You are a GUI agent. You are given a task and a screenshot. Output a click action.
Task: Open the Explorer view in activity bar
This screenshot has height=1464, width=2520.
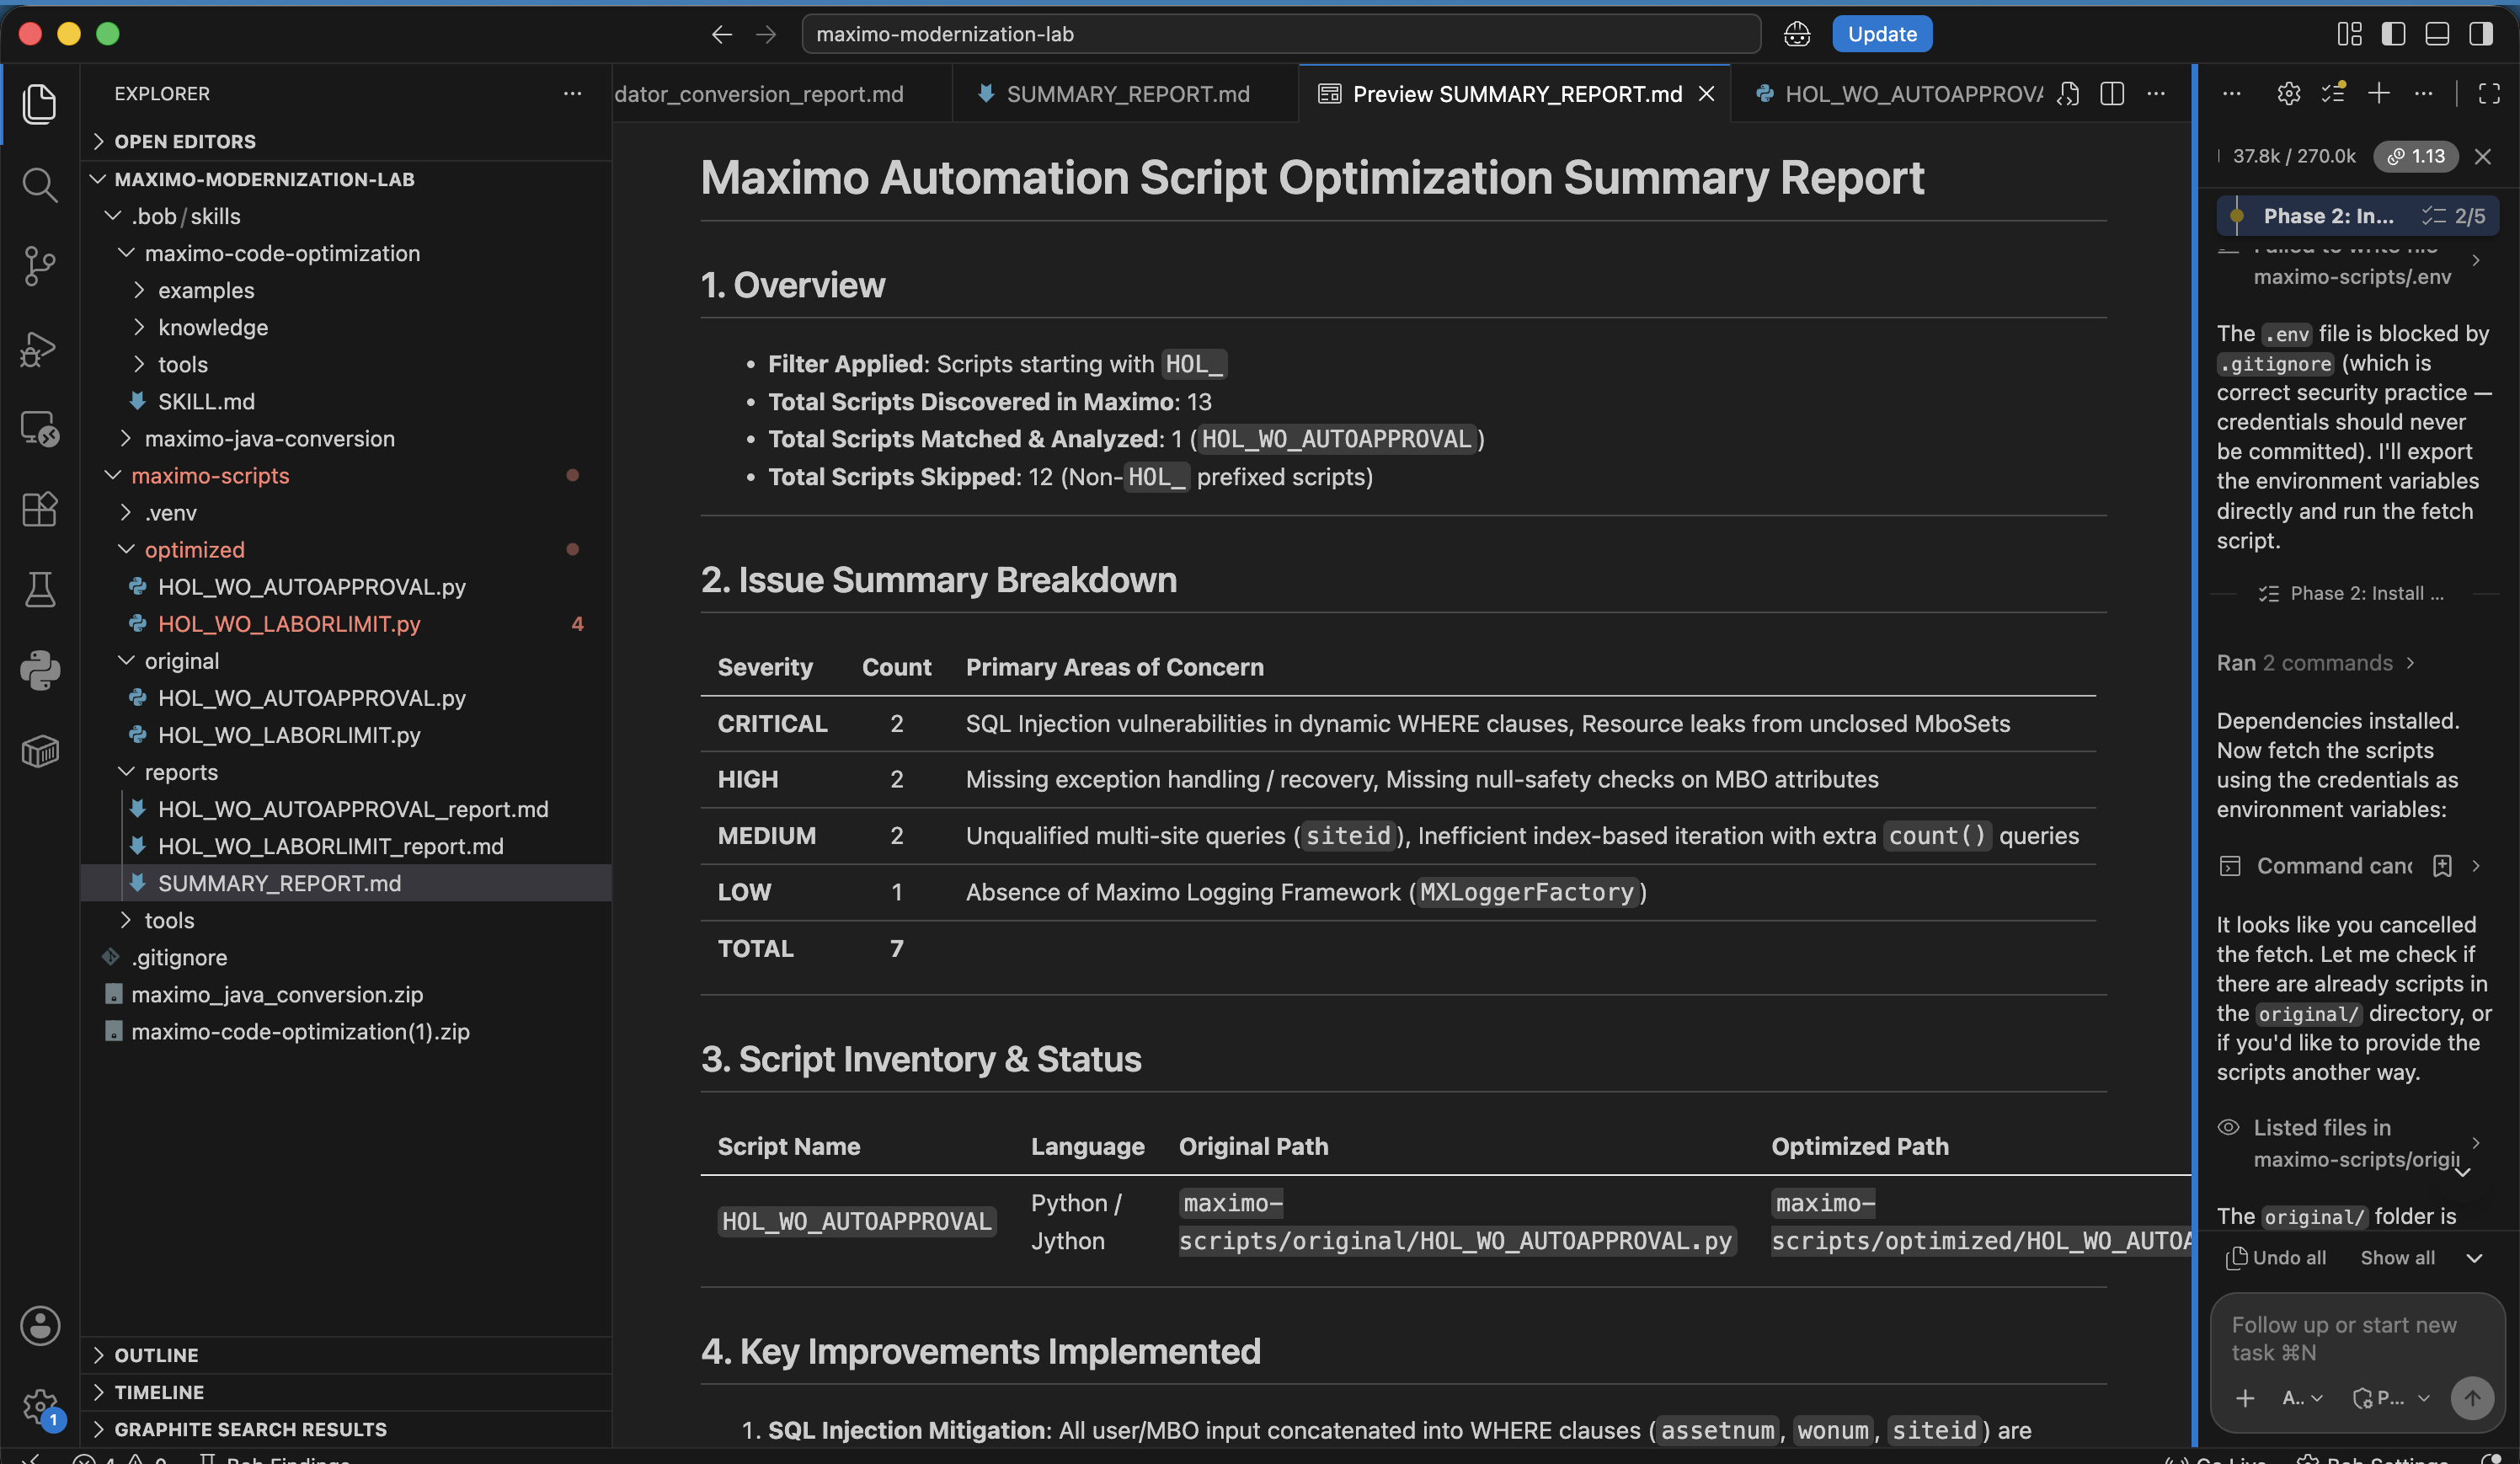tap(39, 104)
